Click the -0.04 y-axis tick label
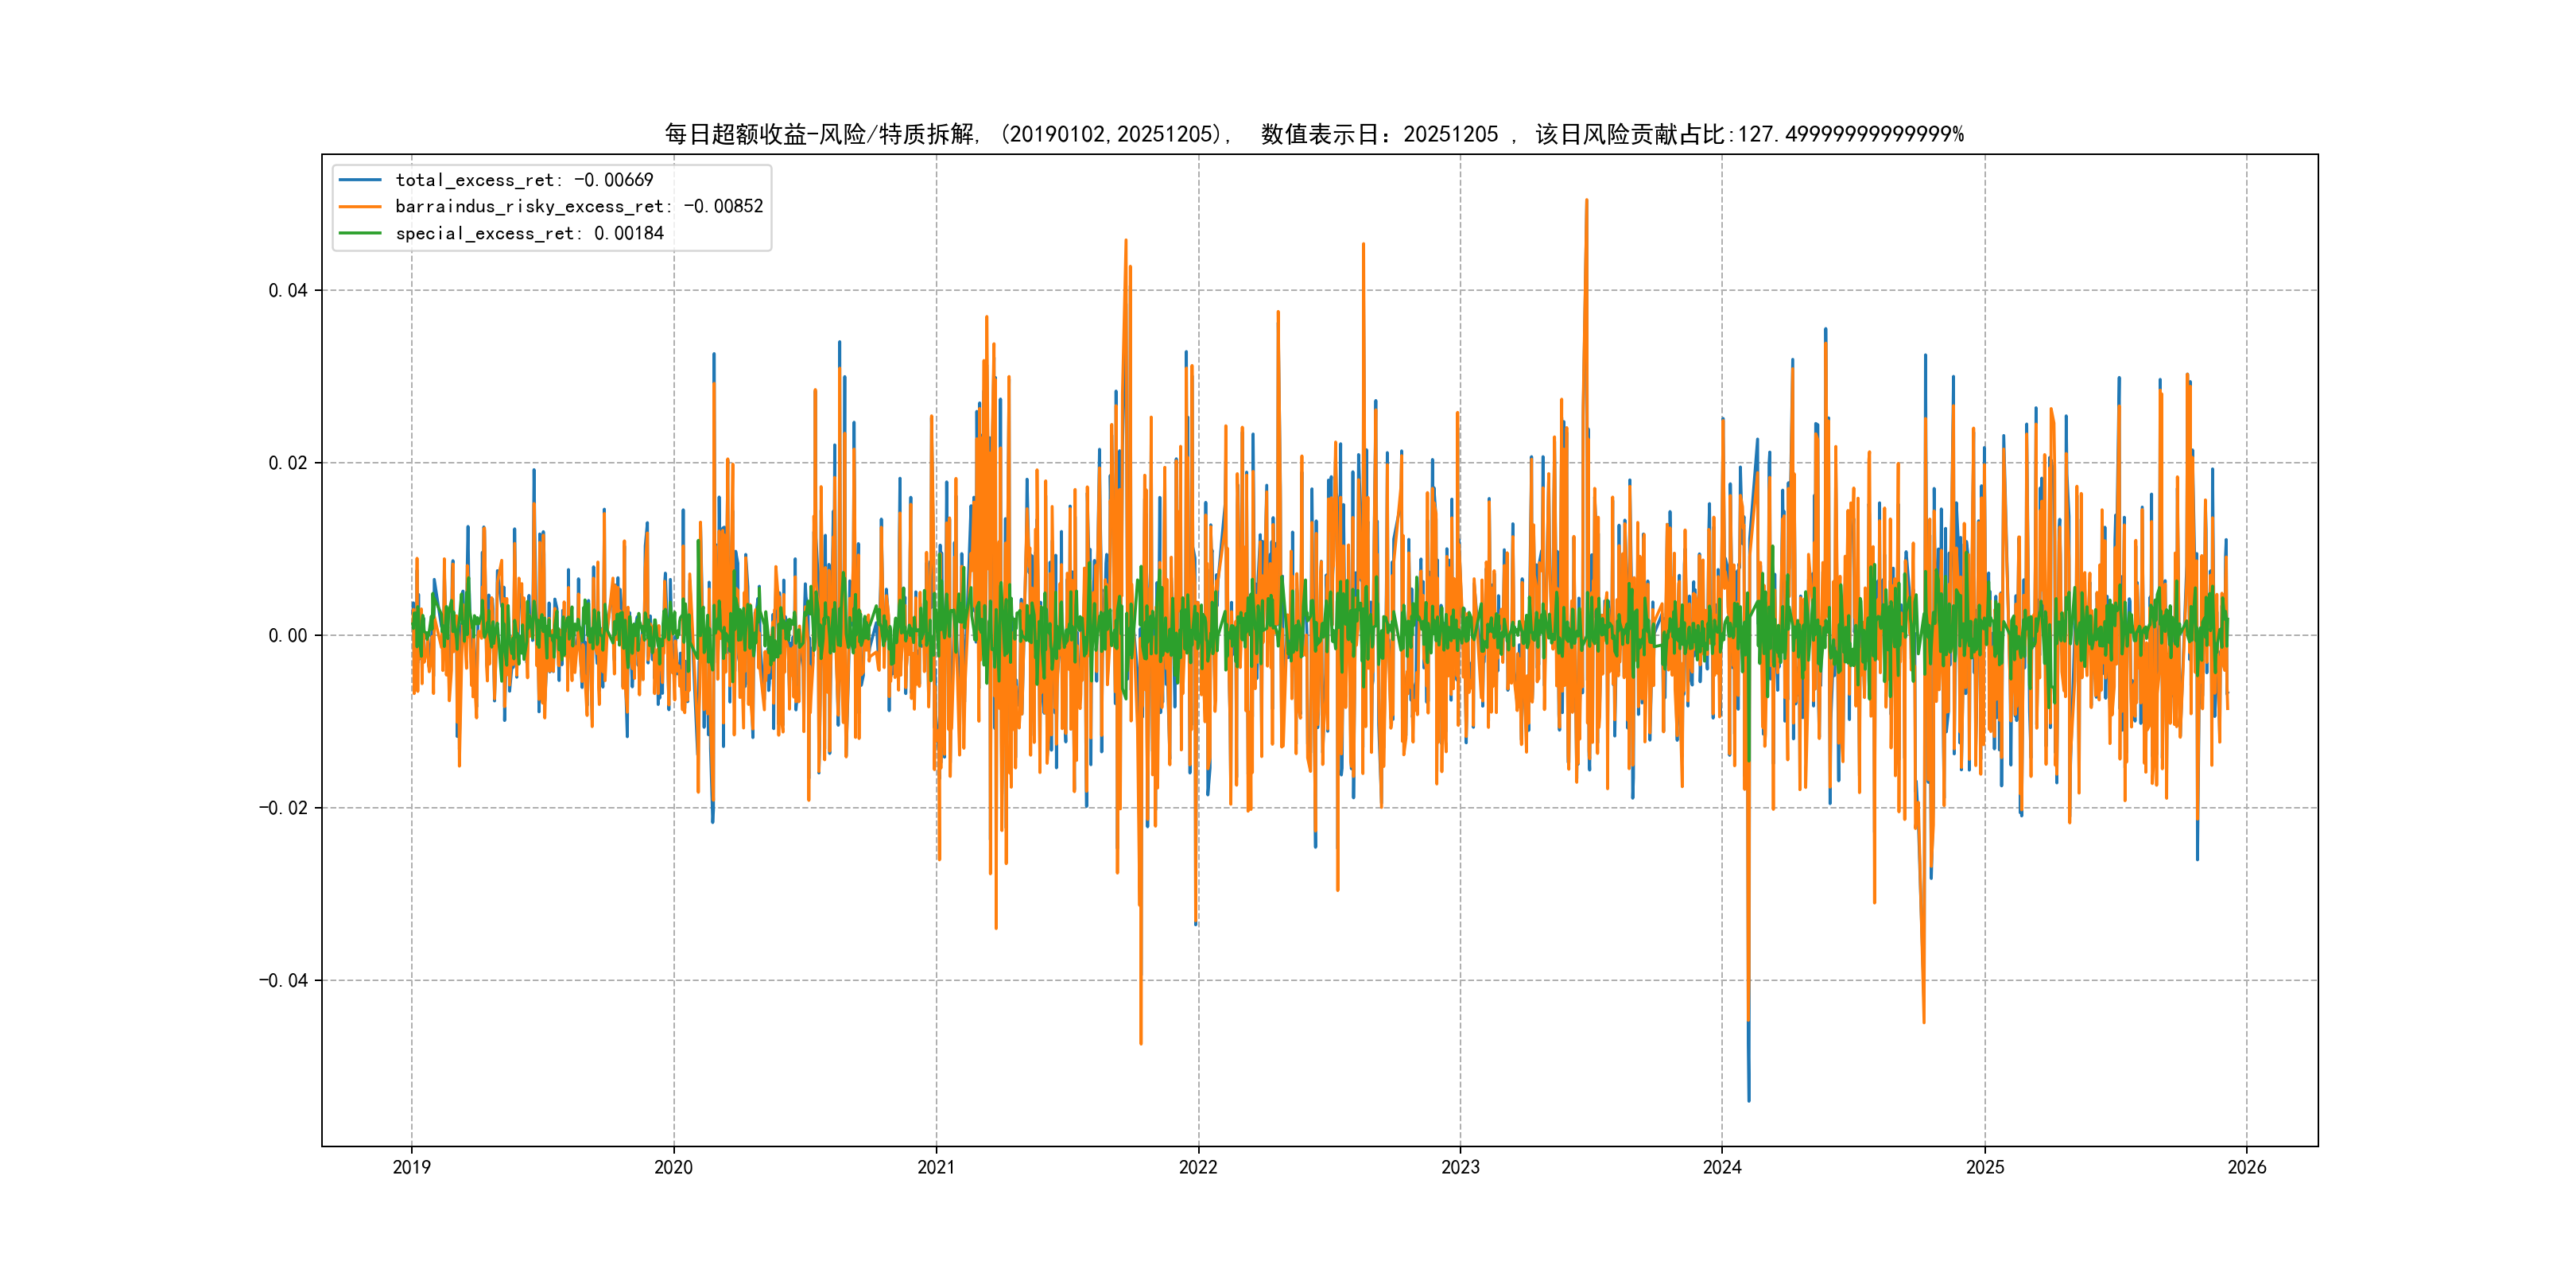This screenshot has height=1288, width=2576. pos(283,980)
